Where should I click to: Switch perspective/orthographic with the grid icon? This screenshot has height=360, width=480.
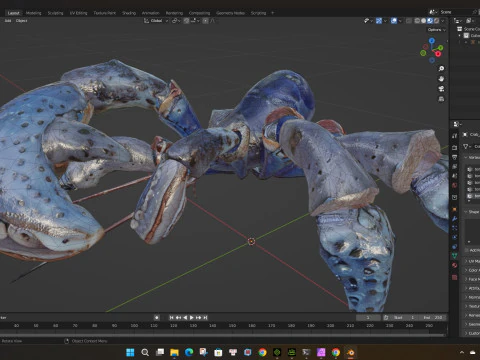[441, 99]
